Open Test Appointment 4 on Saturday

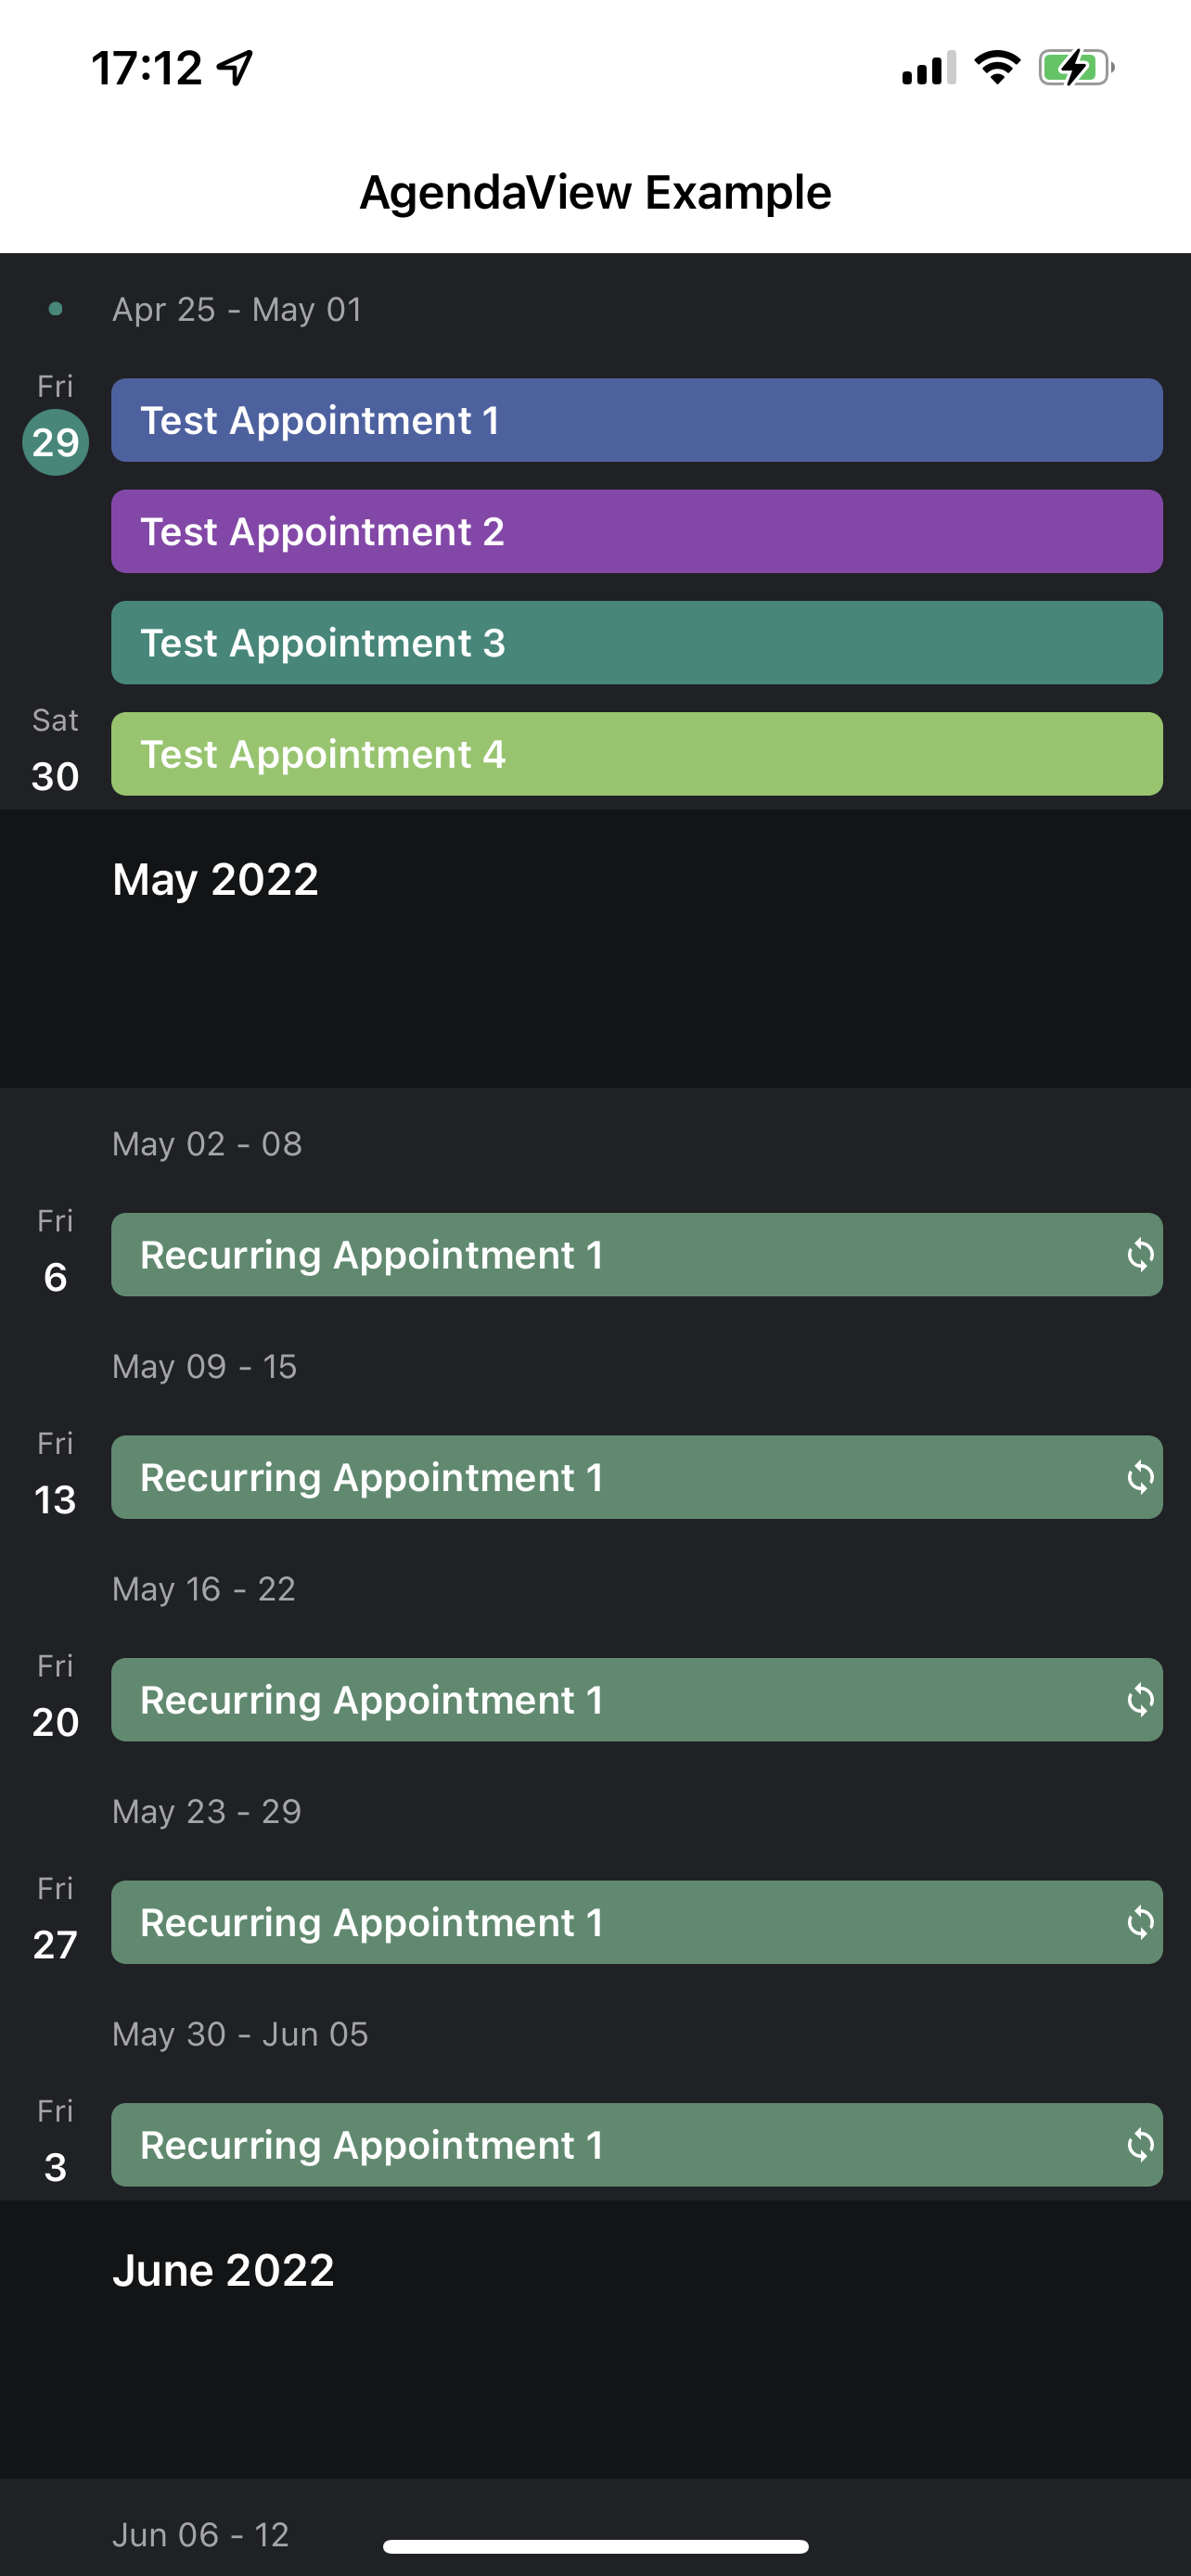pos(636,754)
